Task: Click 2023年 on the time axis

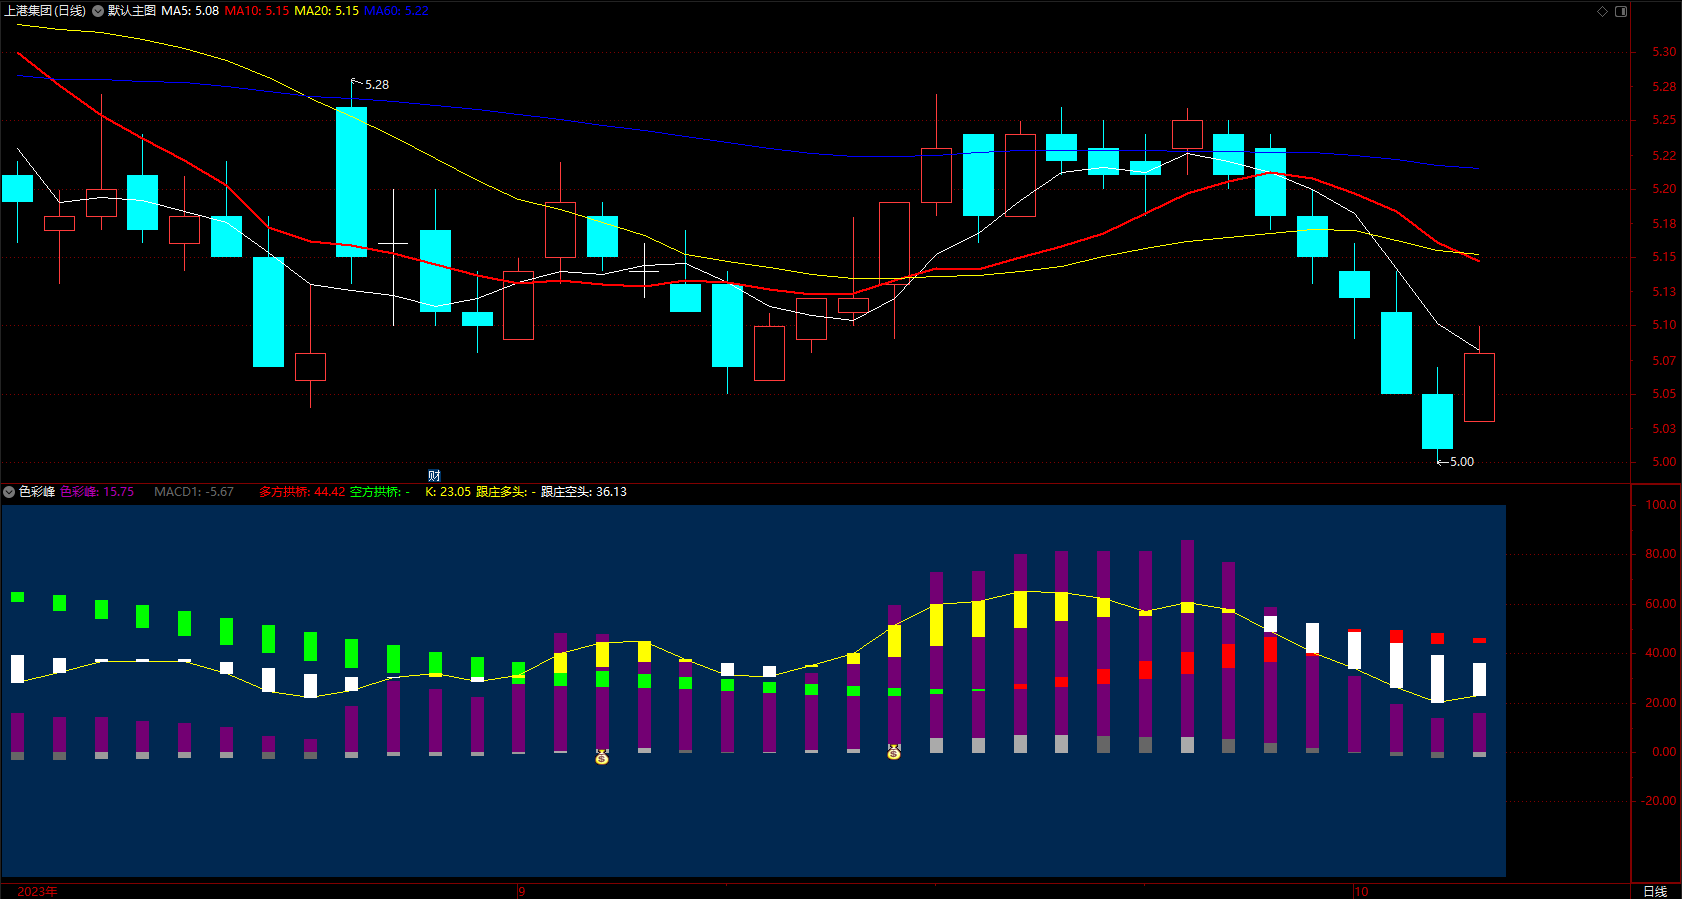Action: [x=37, y=891]
